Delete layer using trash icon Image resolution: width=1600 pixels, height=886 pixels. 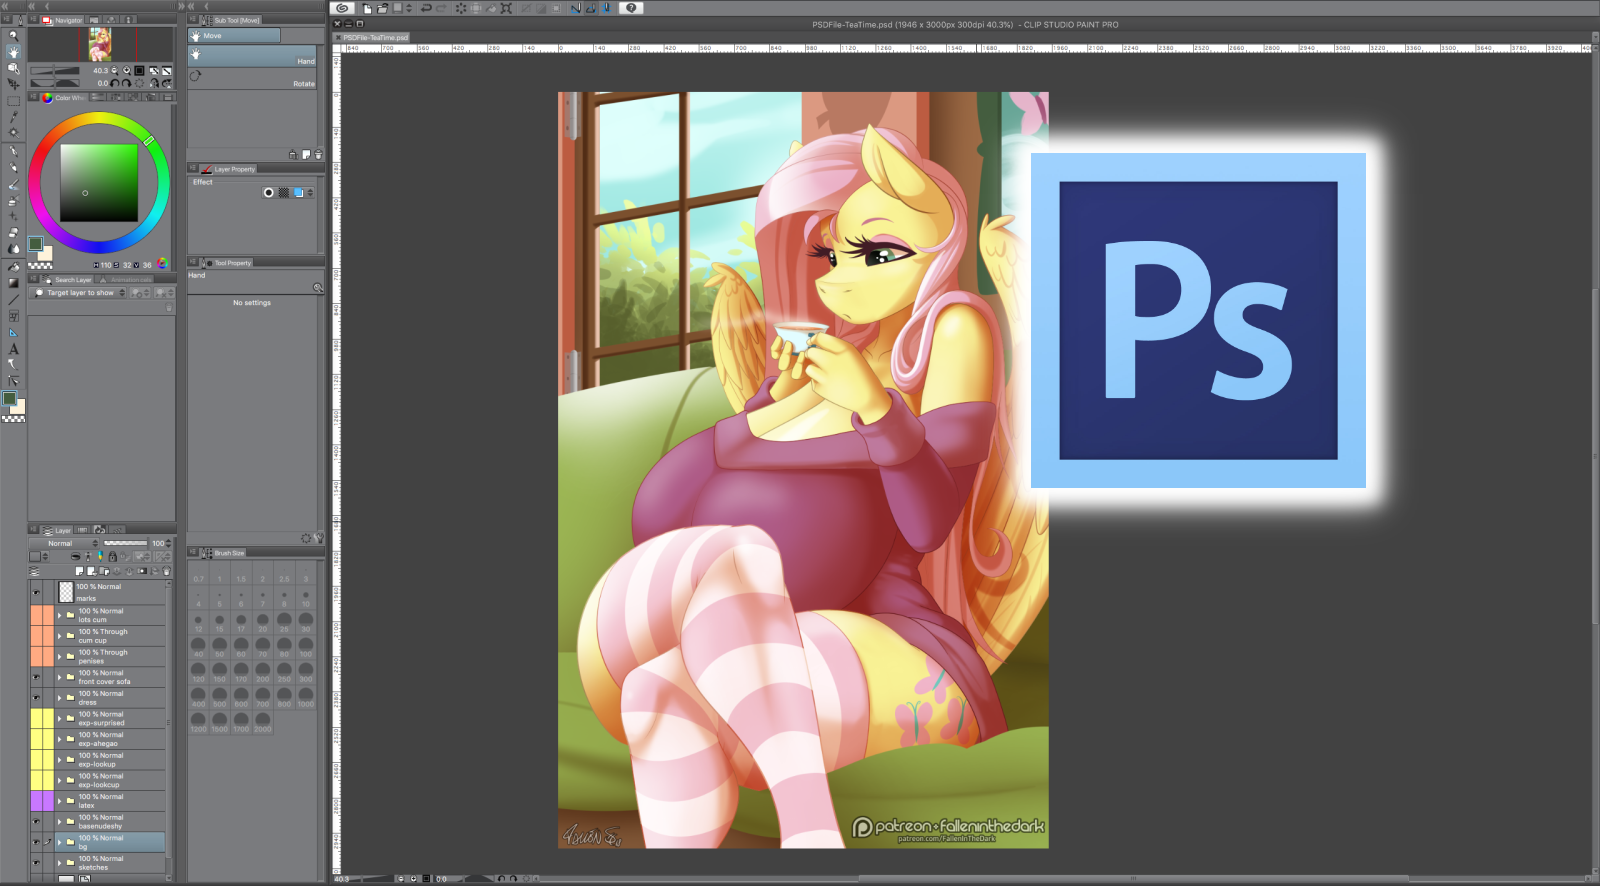click(x=166, y=571)
